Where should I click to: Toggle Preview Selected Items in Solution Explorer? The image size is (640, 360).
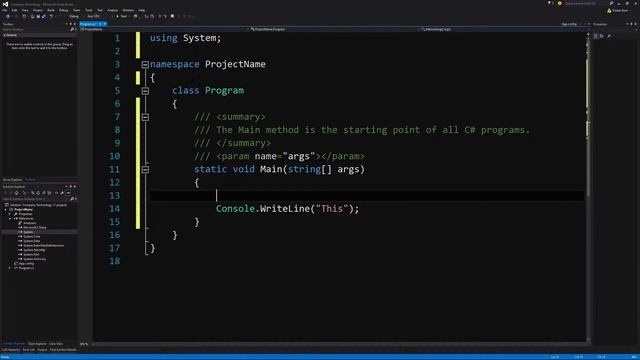pos(68,193)
